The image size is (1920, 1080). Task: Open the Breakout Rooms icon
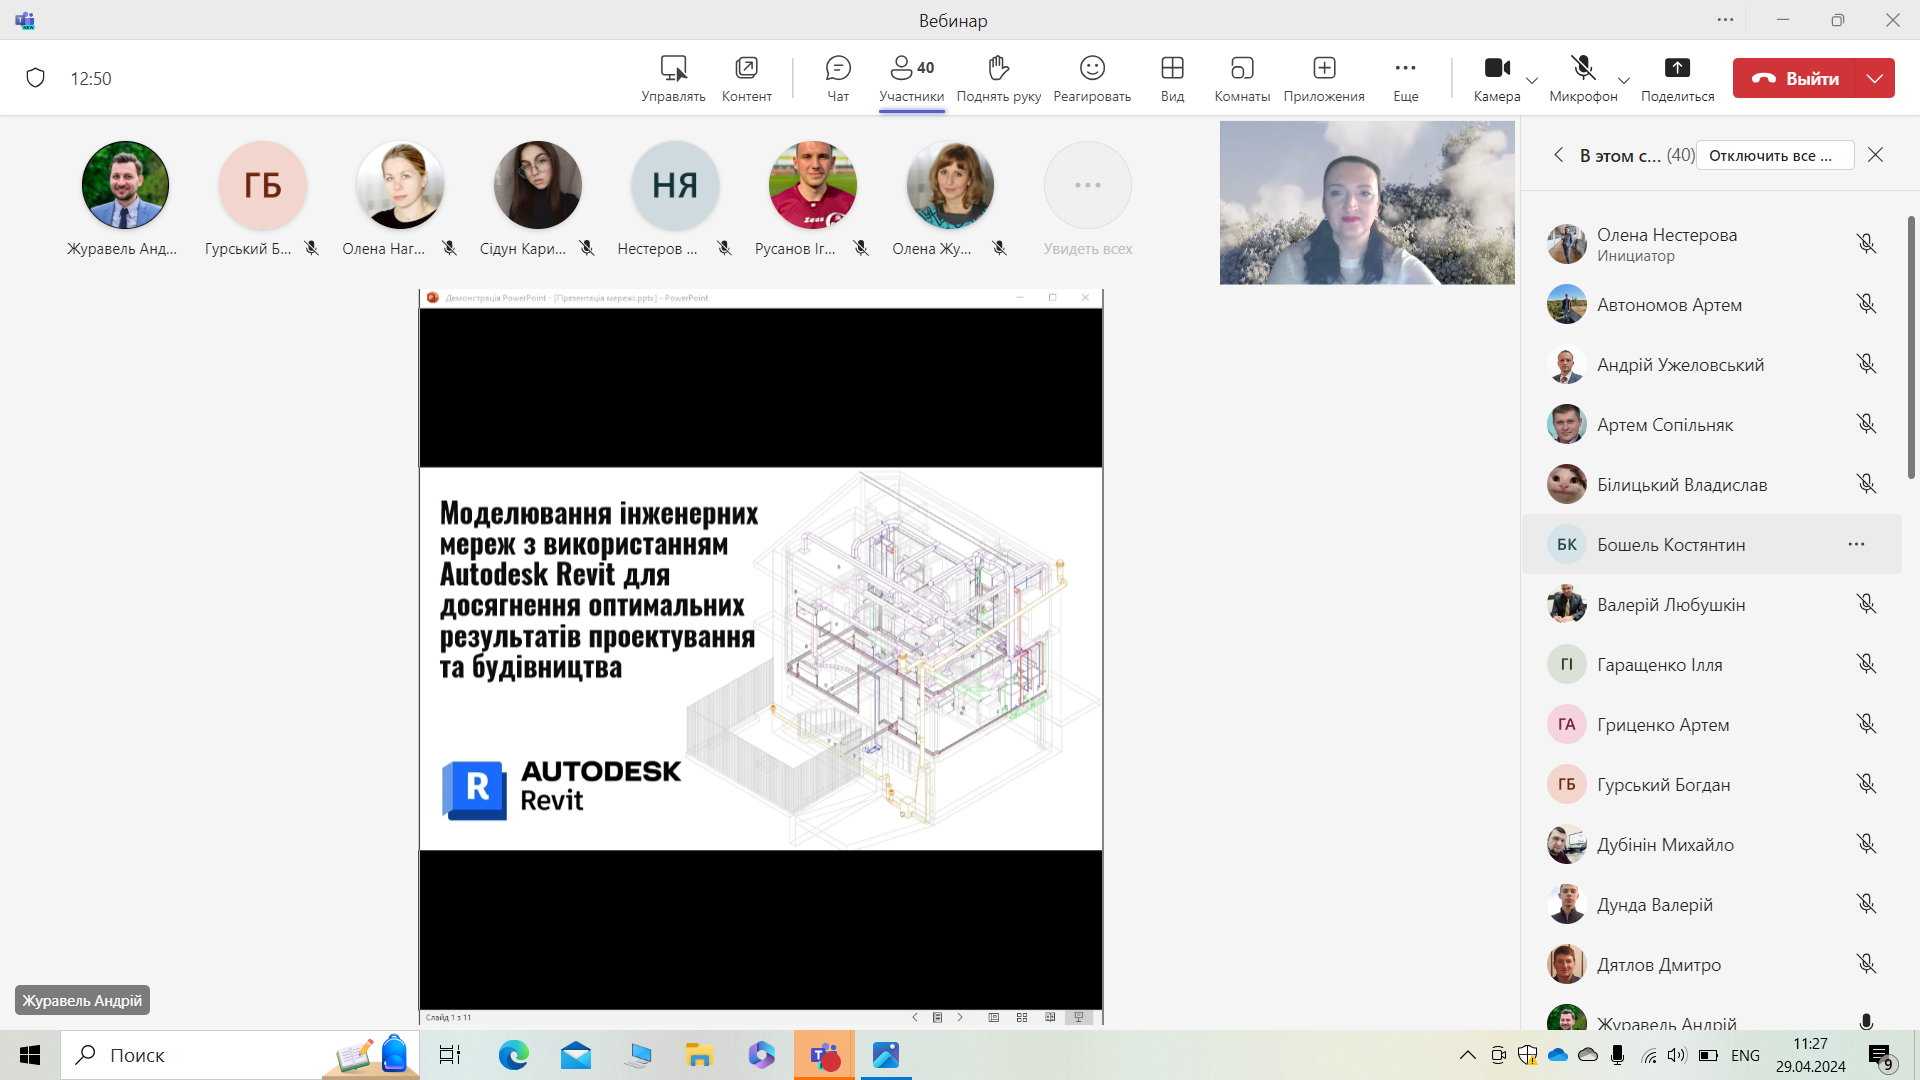pos(1242,78)
